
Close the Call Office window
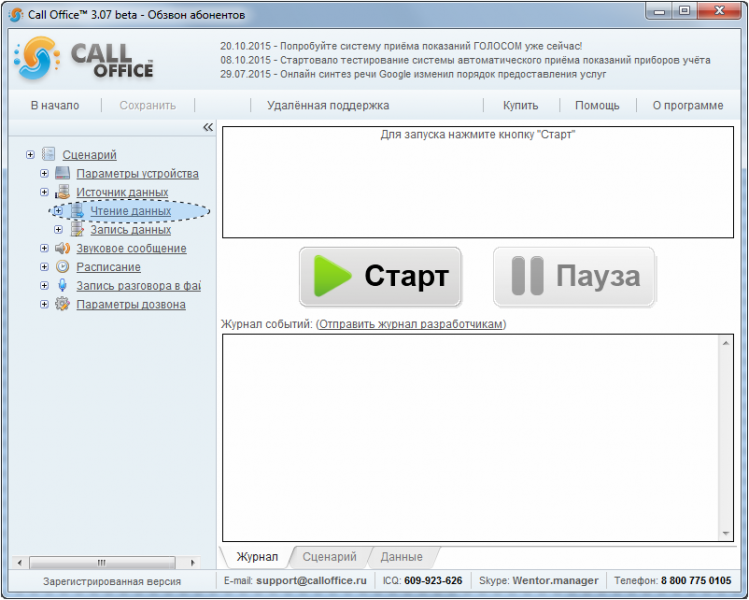click(x=719, y=11)
